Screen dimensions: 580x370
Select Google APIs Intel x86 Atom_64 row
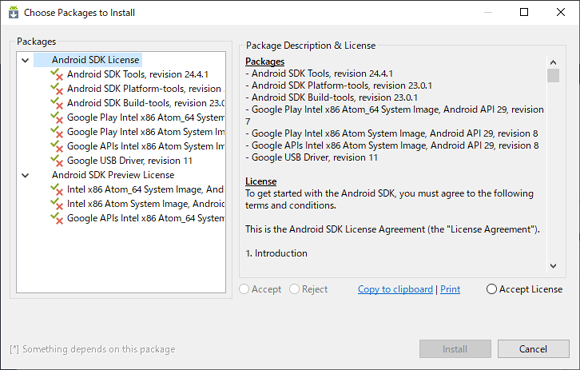[x=145, y=218]
